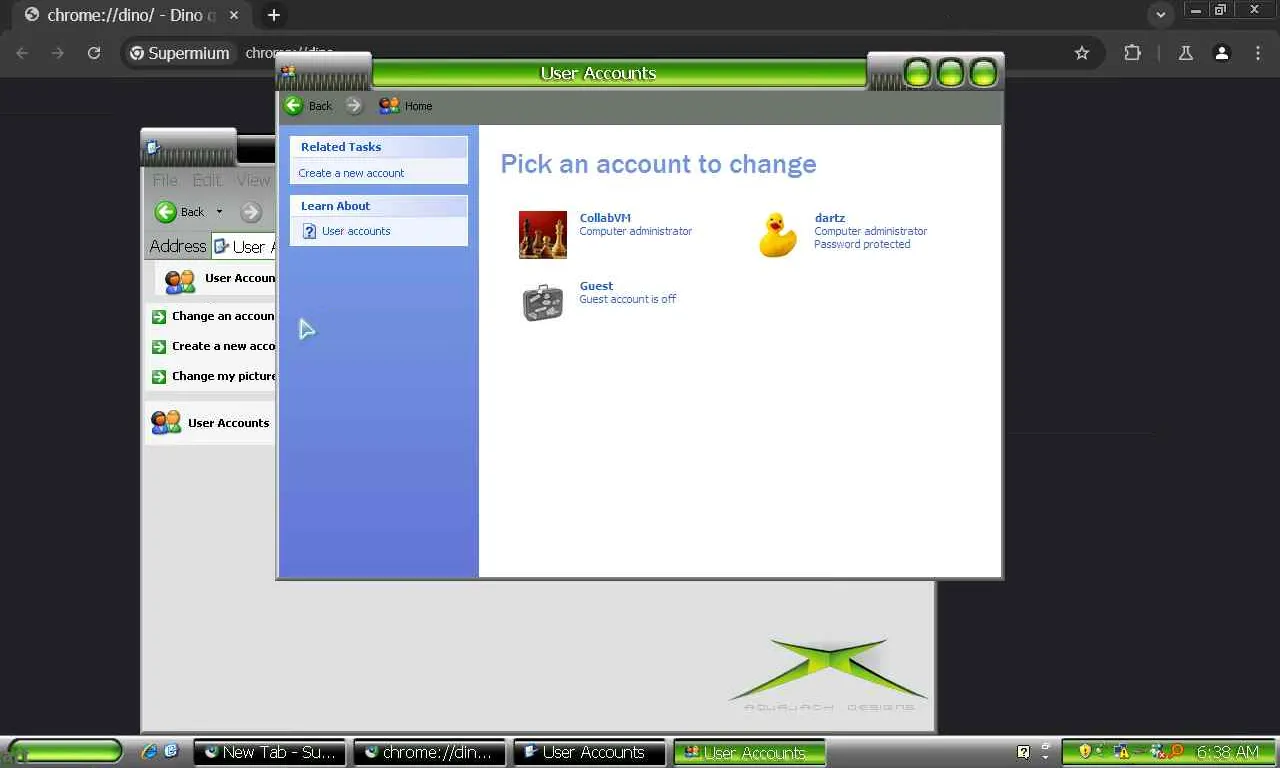Click the 'Pick an account to change' heading
Viewport: 1280px width, 768px height.
coord(658,164)
